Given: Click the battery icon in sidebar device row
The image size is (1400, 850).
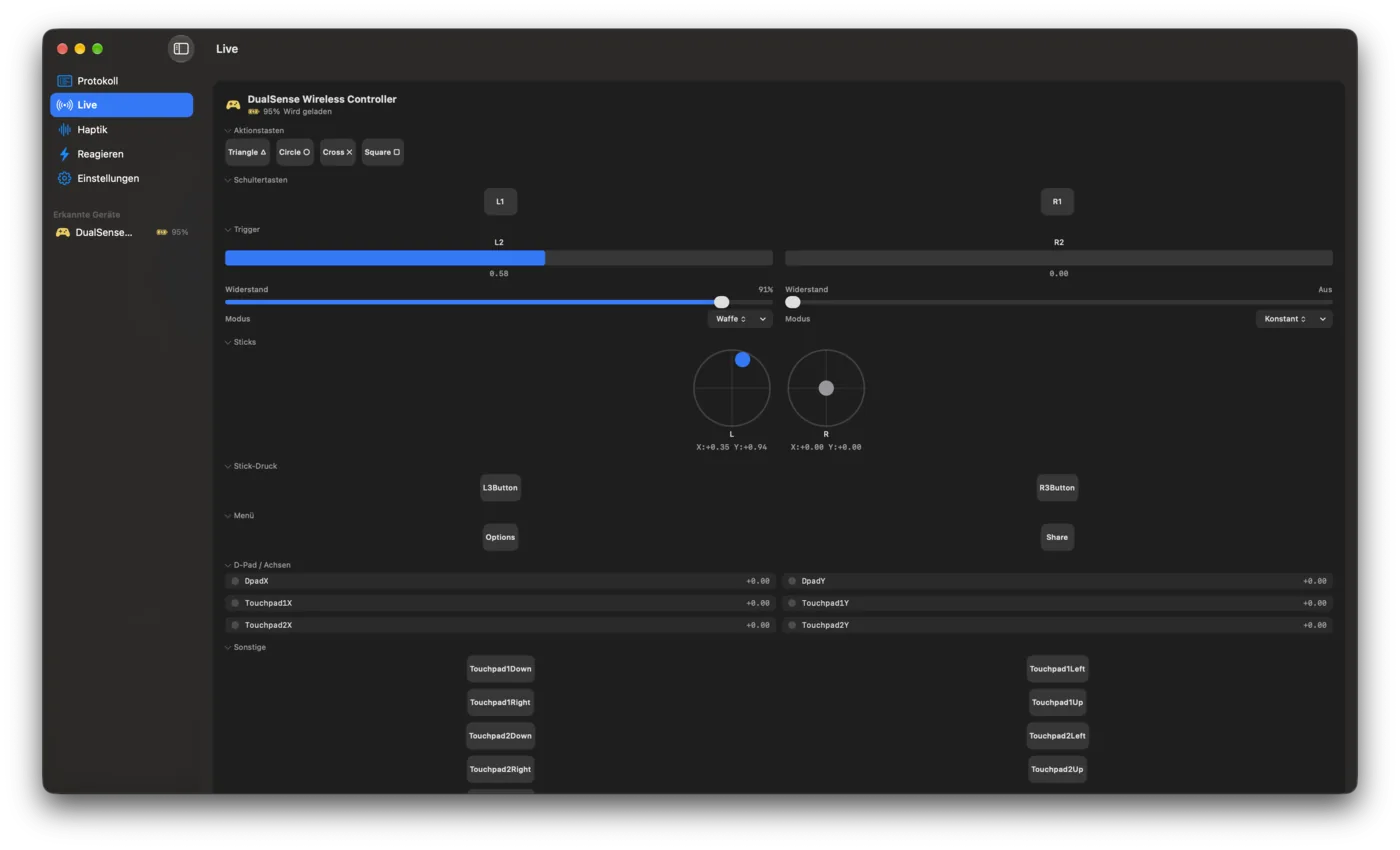Looking at the screenshot, I should click(162, 232).
